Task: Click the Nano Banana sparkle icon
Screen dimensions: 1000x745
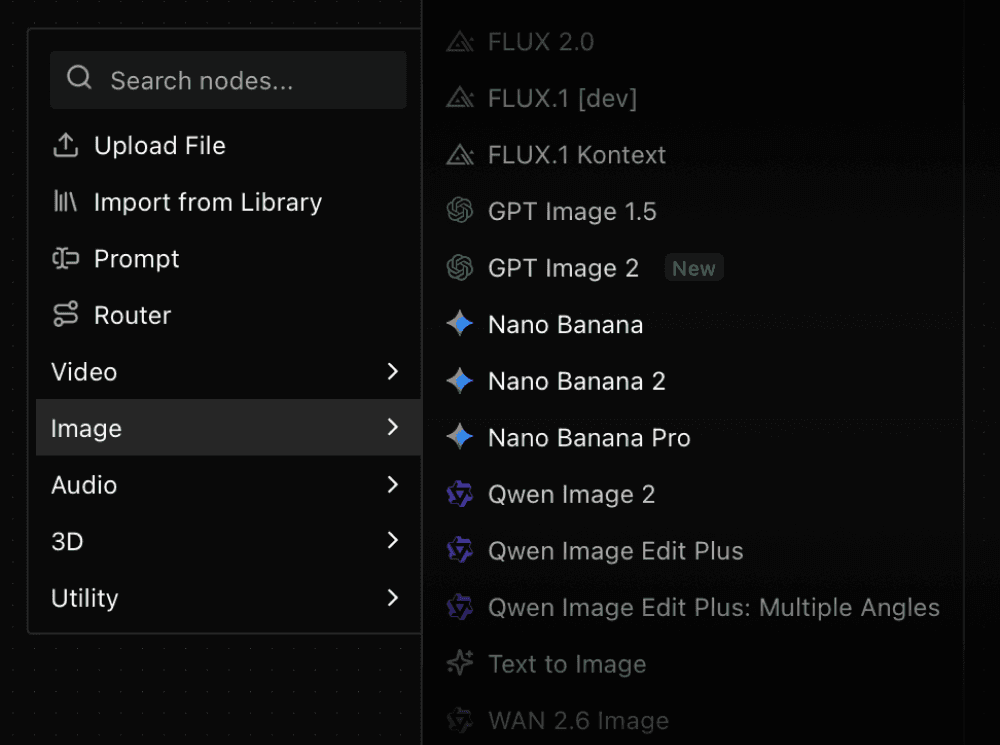Action: pos(460,324)
